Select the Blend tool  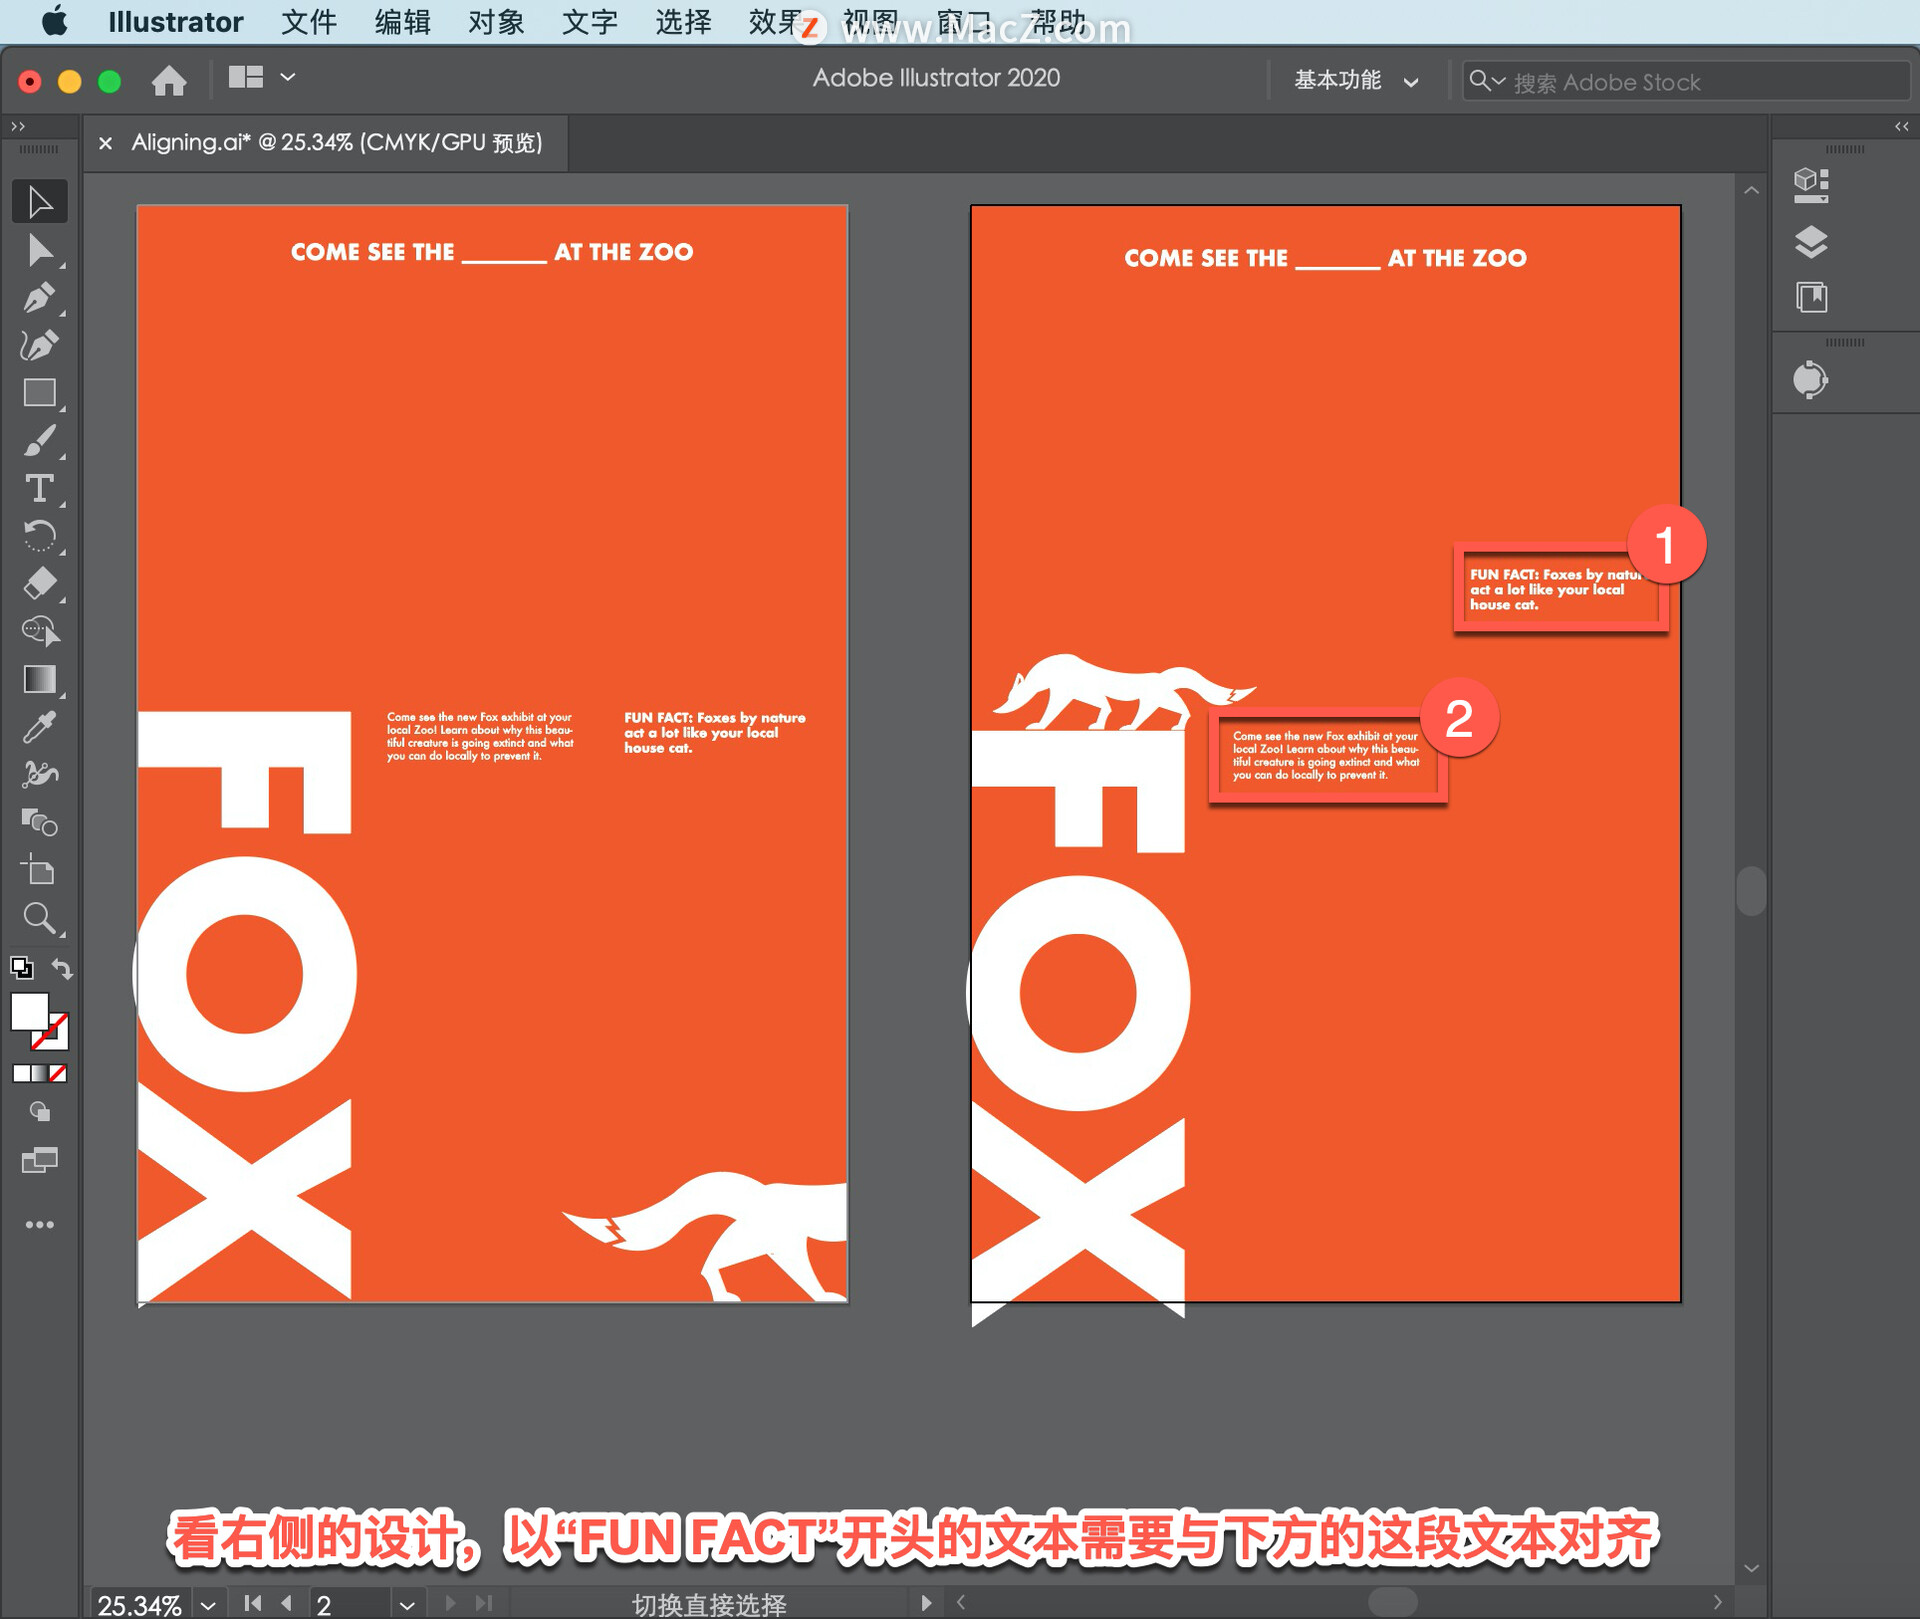click(x=40, y=823)
